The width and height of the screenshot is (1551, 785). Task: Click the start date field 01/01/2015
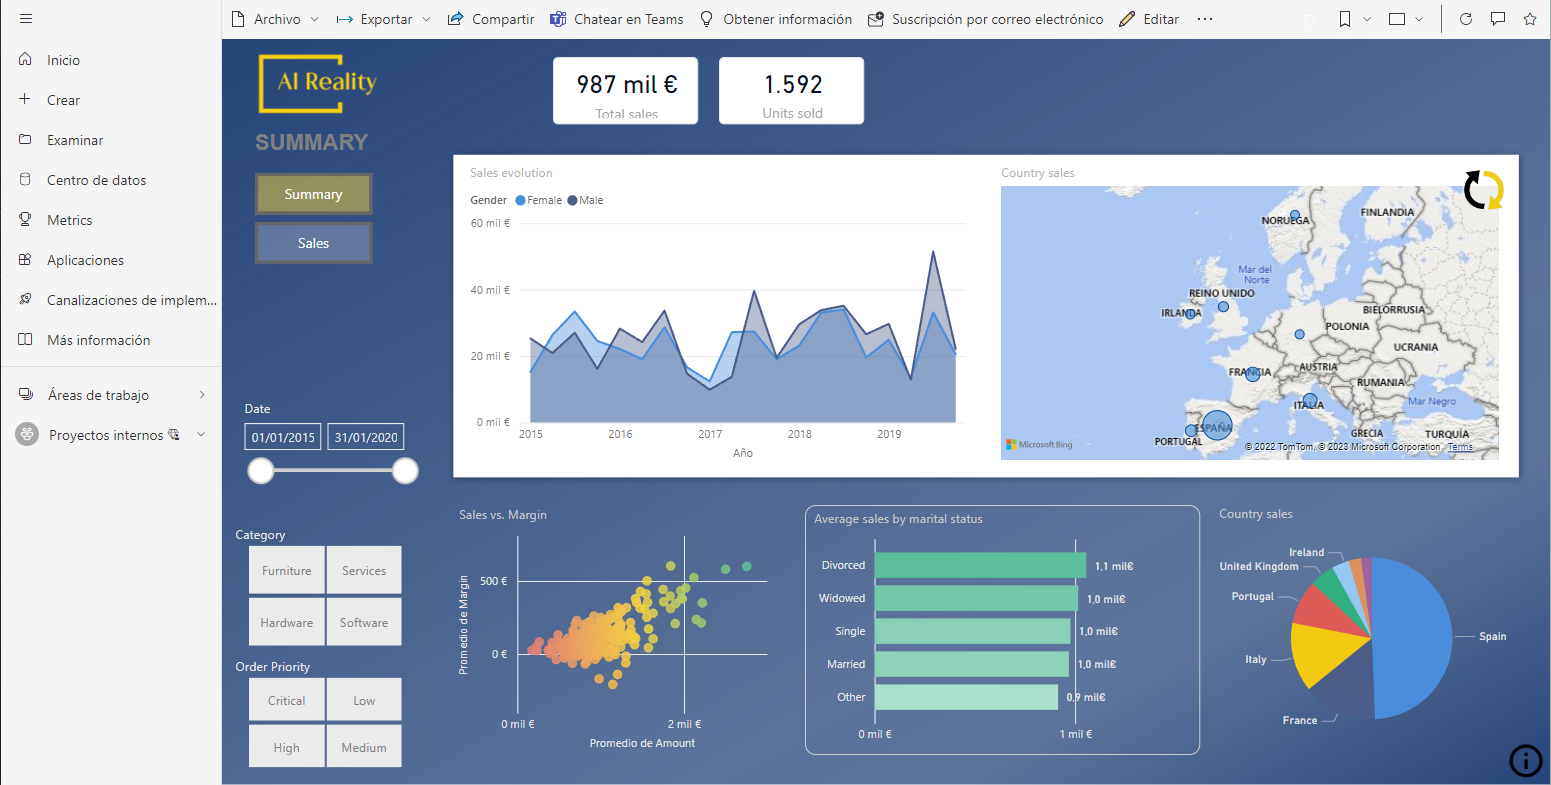(283, 437)
